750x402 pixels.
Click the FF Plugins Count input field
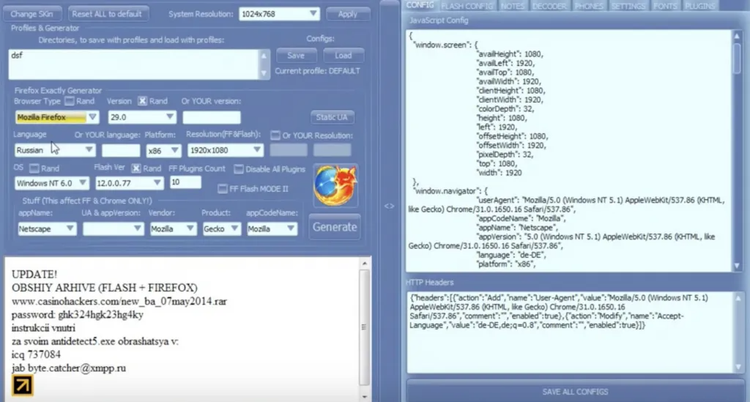pos(186,183)
